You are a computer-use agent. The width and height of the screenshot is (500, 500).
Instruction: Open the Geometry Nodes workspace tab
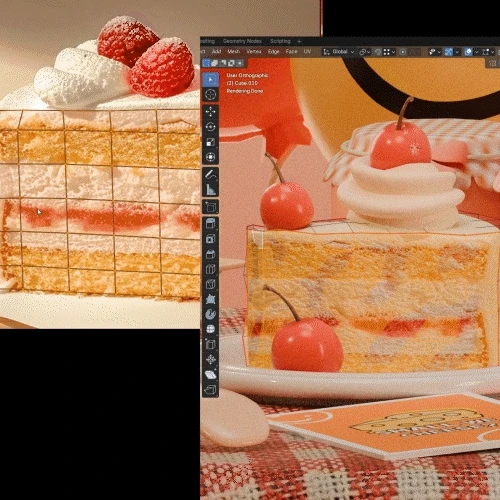[242, 41]
